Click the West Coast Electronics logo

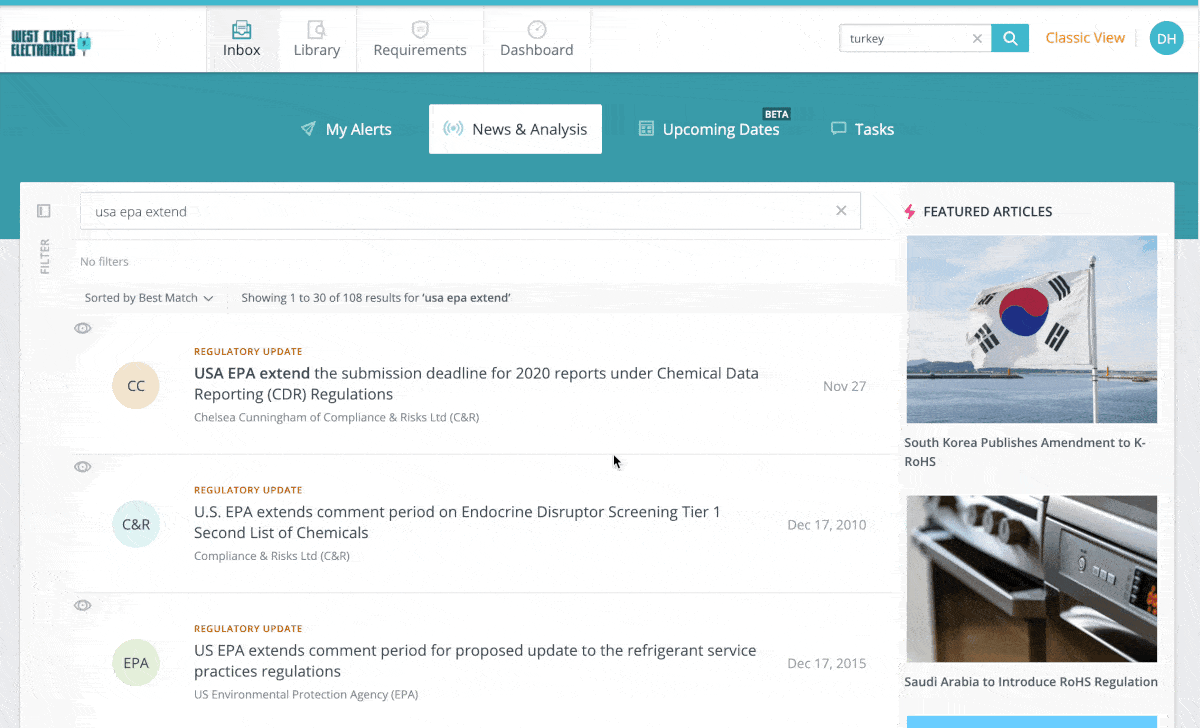(50, 42)
